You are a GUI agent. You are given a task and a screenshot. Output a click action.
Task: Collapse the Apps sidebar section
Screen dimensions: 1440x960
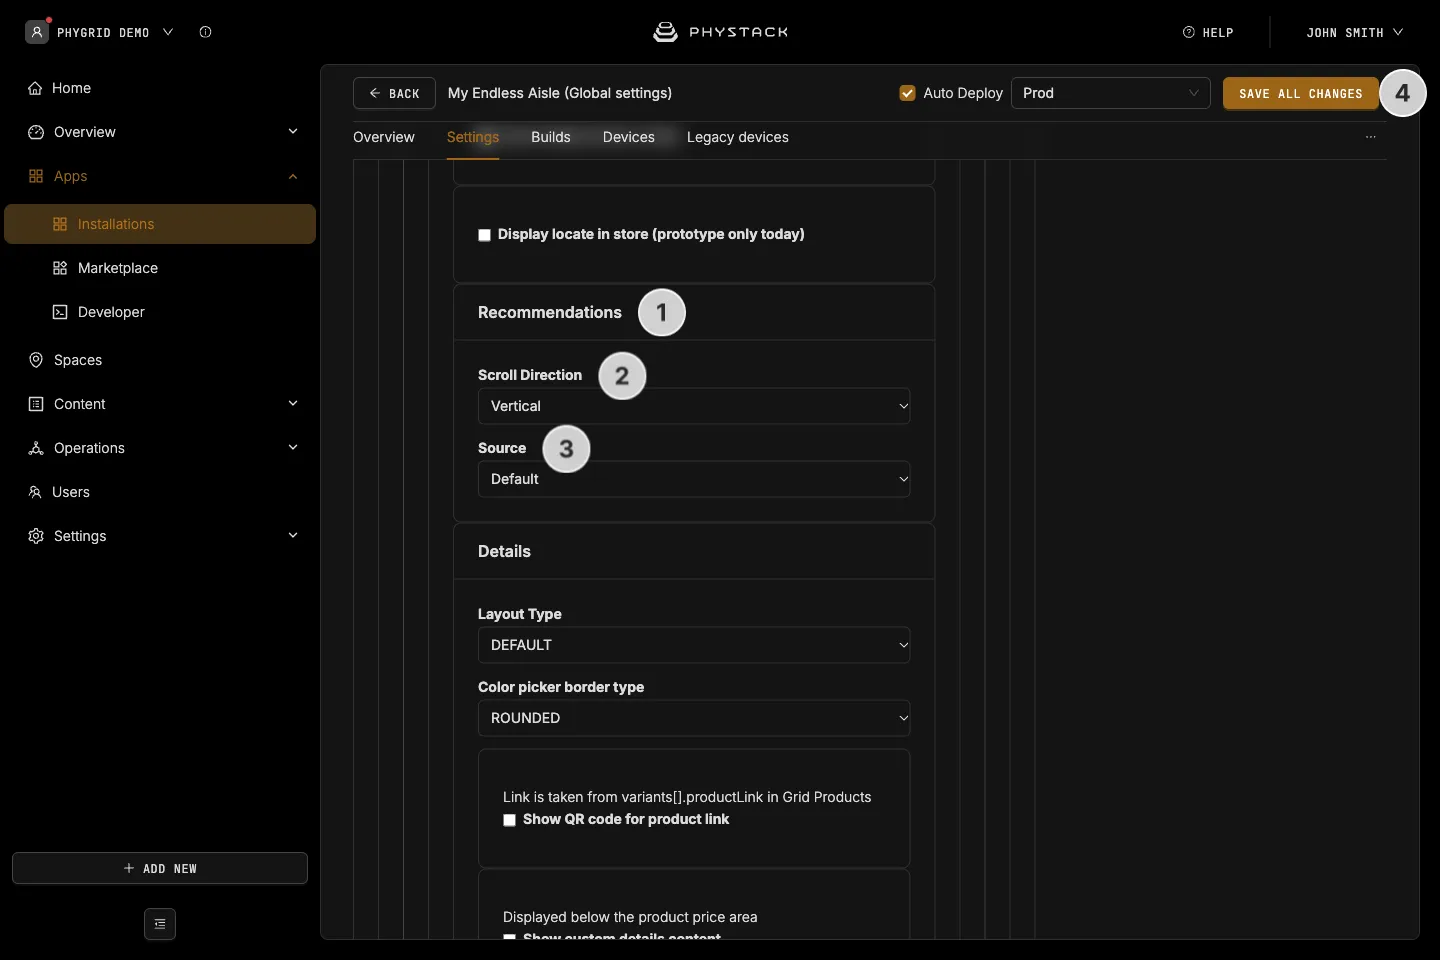coord(293,176)
